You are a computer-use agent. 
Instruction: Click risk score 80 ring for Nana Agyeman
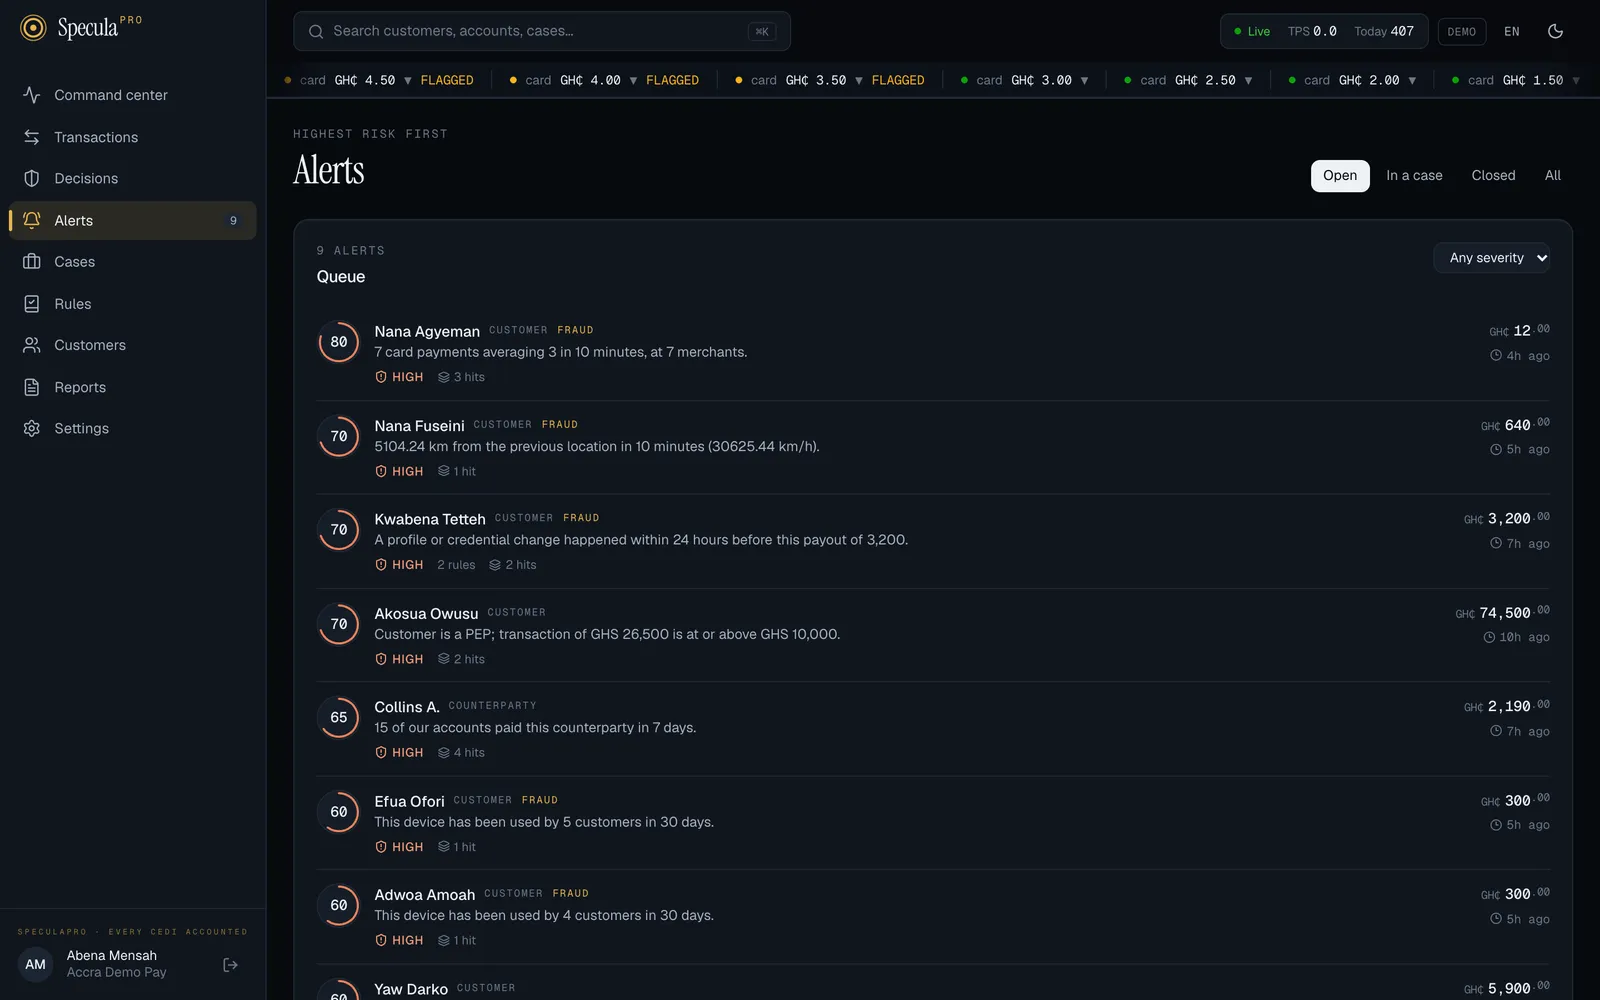tap(339, 342)
